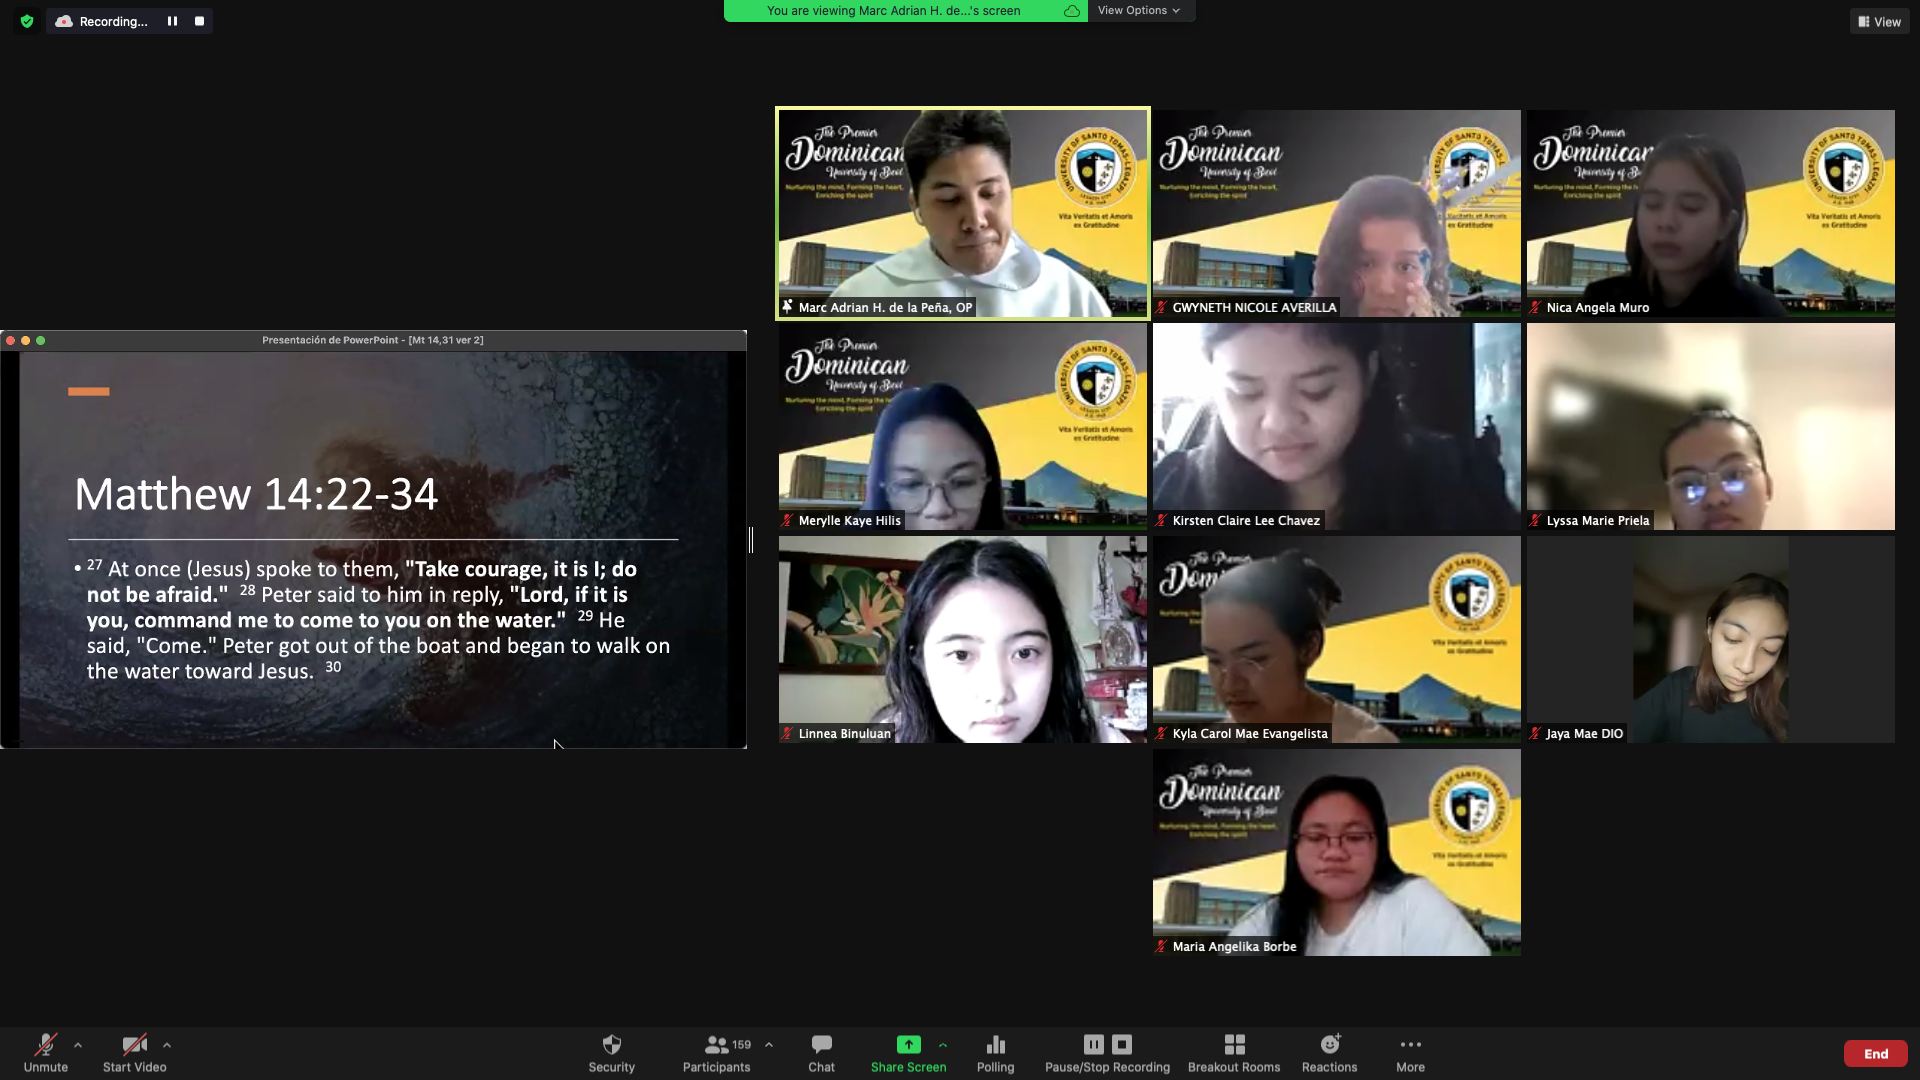1920x1080 pixels.
Task: Expand video options arrow beside Start Video
Action: [167, 1045]
